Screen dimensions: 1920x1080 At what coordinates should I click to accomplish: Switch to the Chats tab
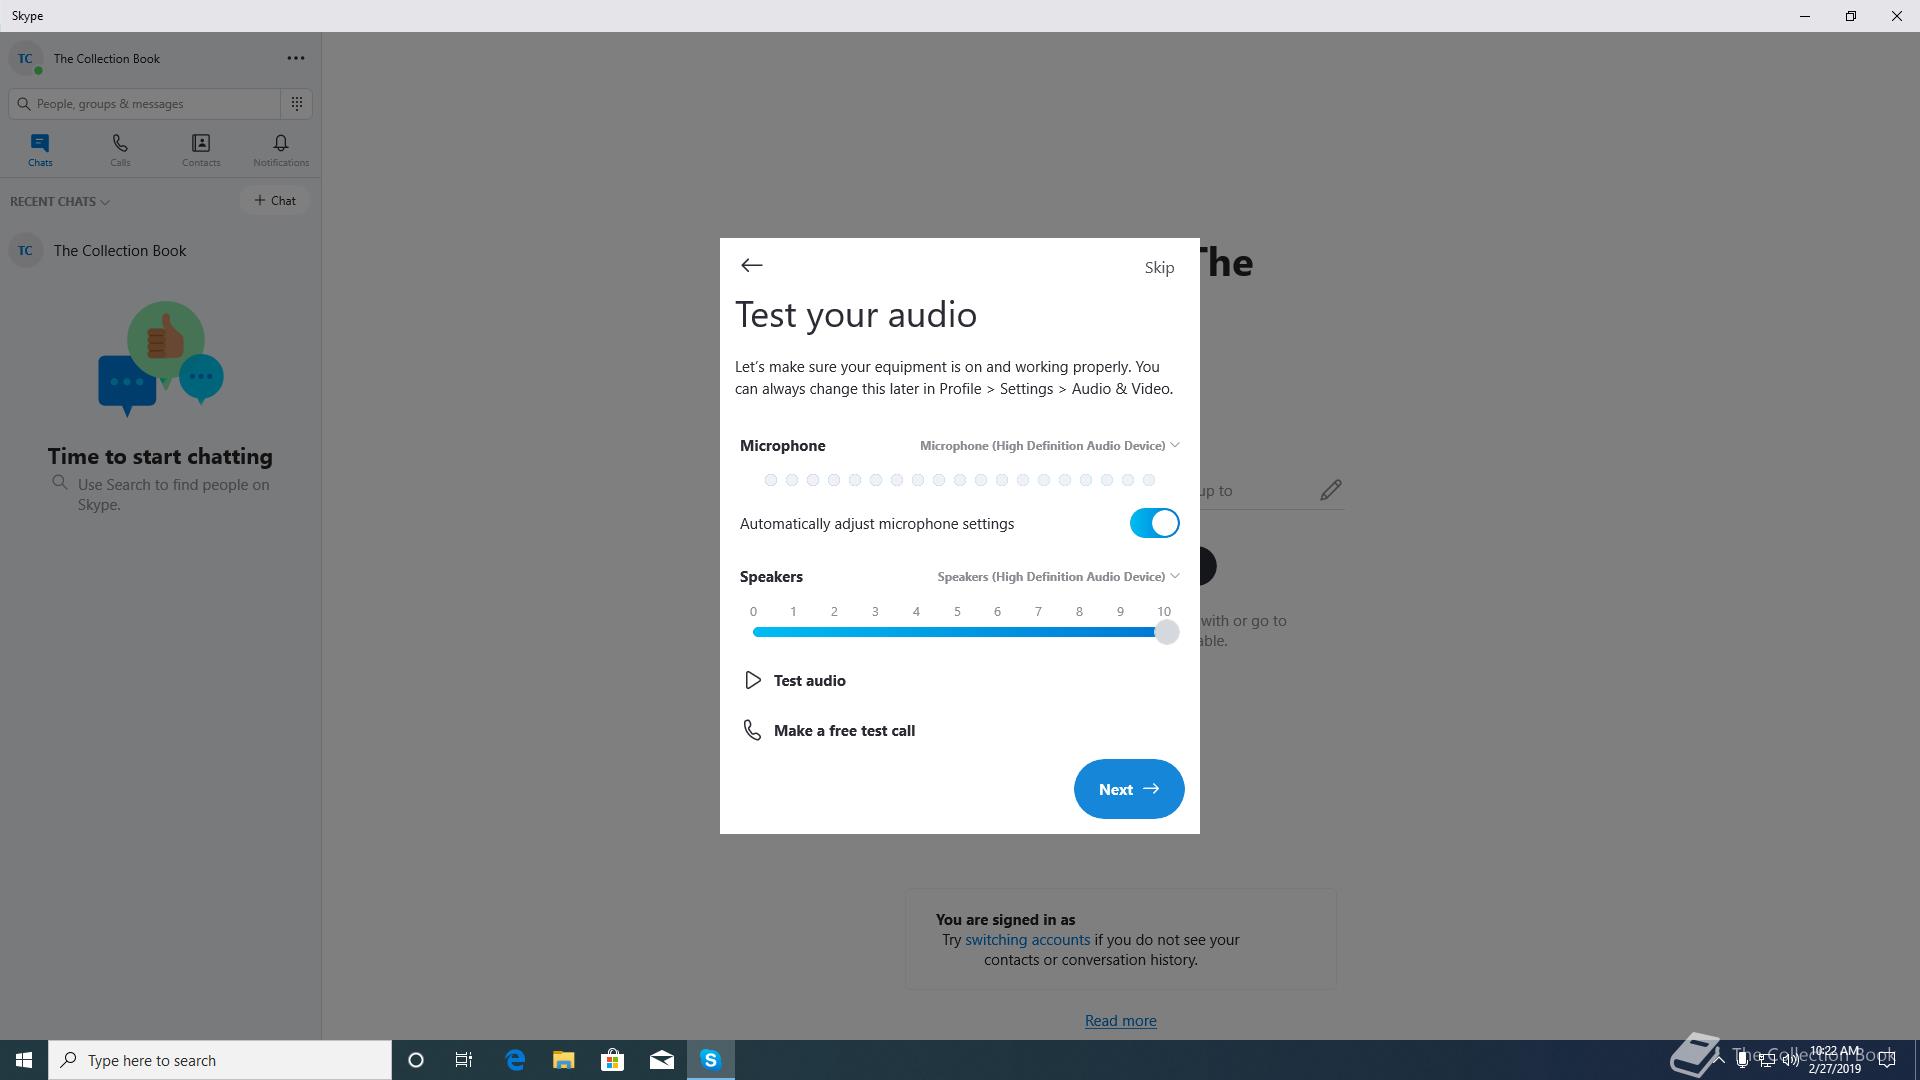40,149
